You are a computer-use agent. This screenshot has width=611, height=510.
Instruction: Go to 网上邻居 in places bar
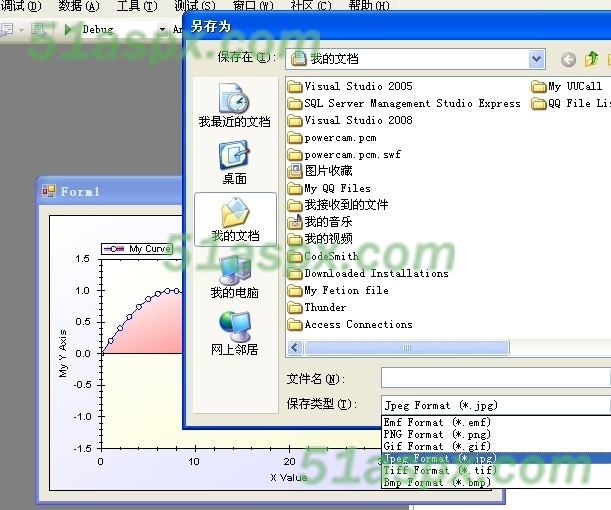[234, 334]
